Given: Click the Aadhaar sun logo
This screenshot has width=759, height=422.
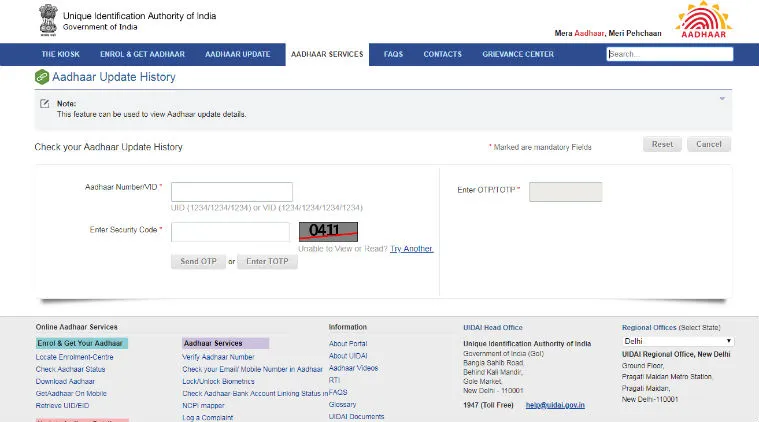Looking at the screenshot, I should click(703, 19).
